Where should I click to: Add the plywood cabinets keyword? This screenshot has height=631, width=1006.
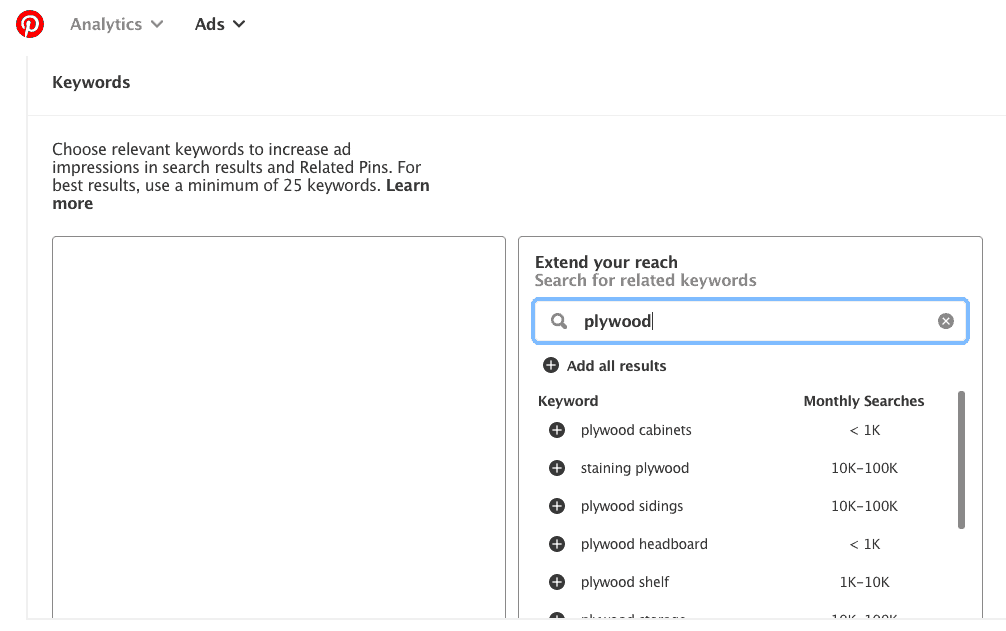point(557,430)
